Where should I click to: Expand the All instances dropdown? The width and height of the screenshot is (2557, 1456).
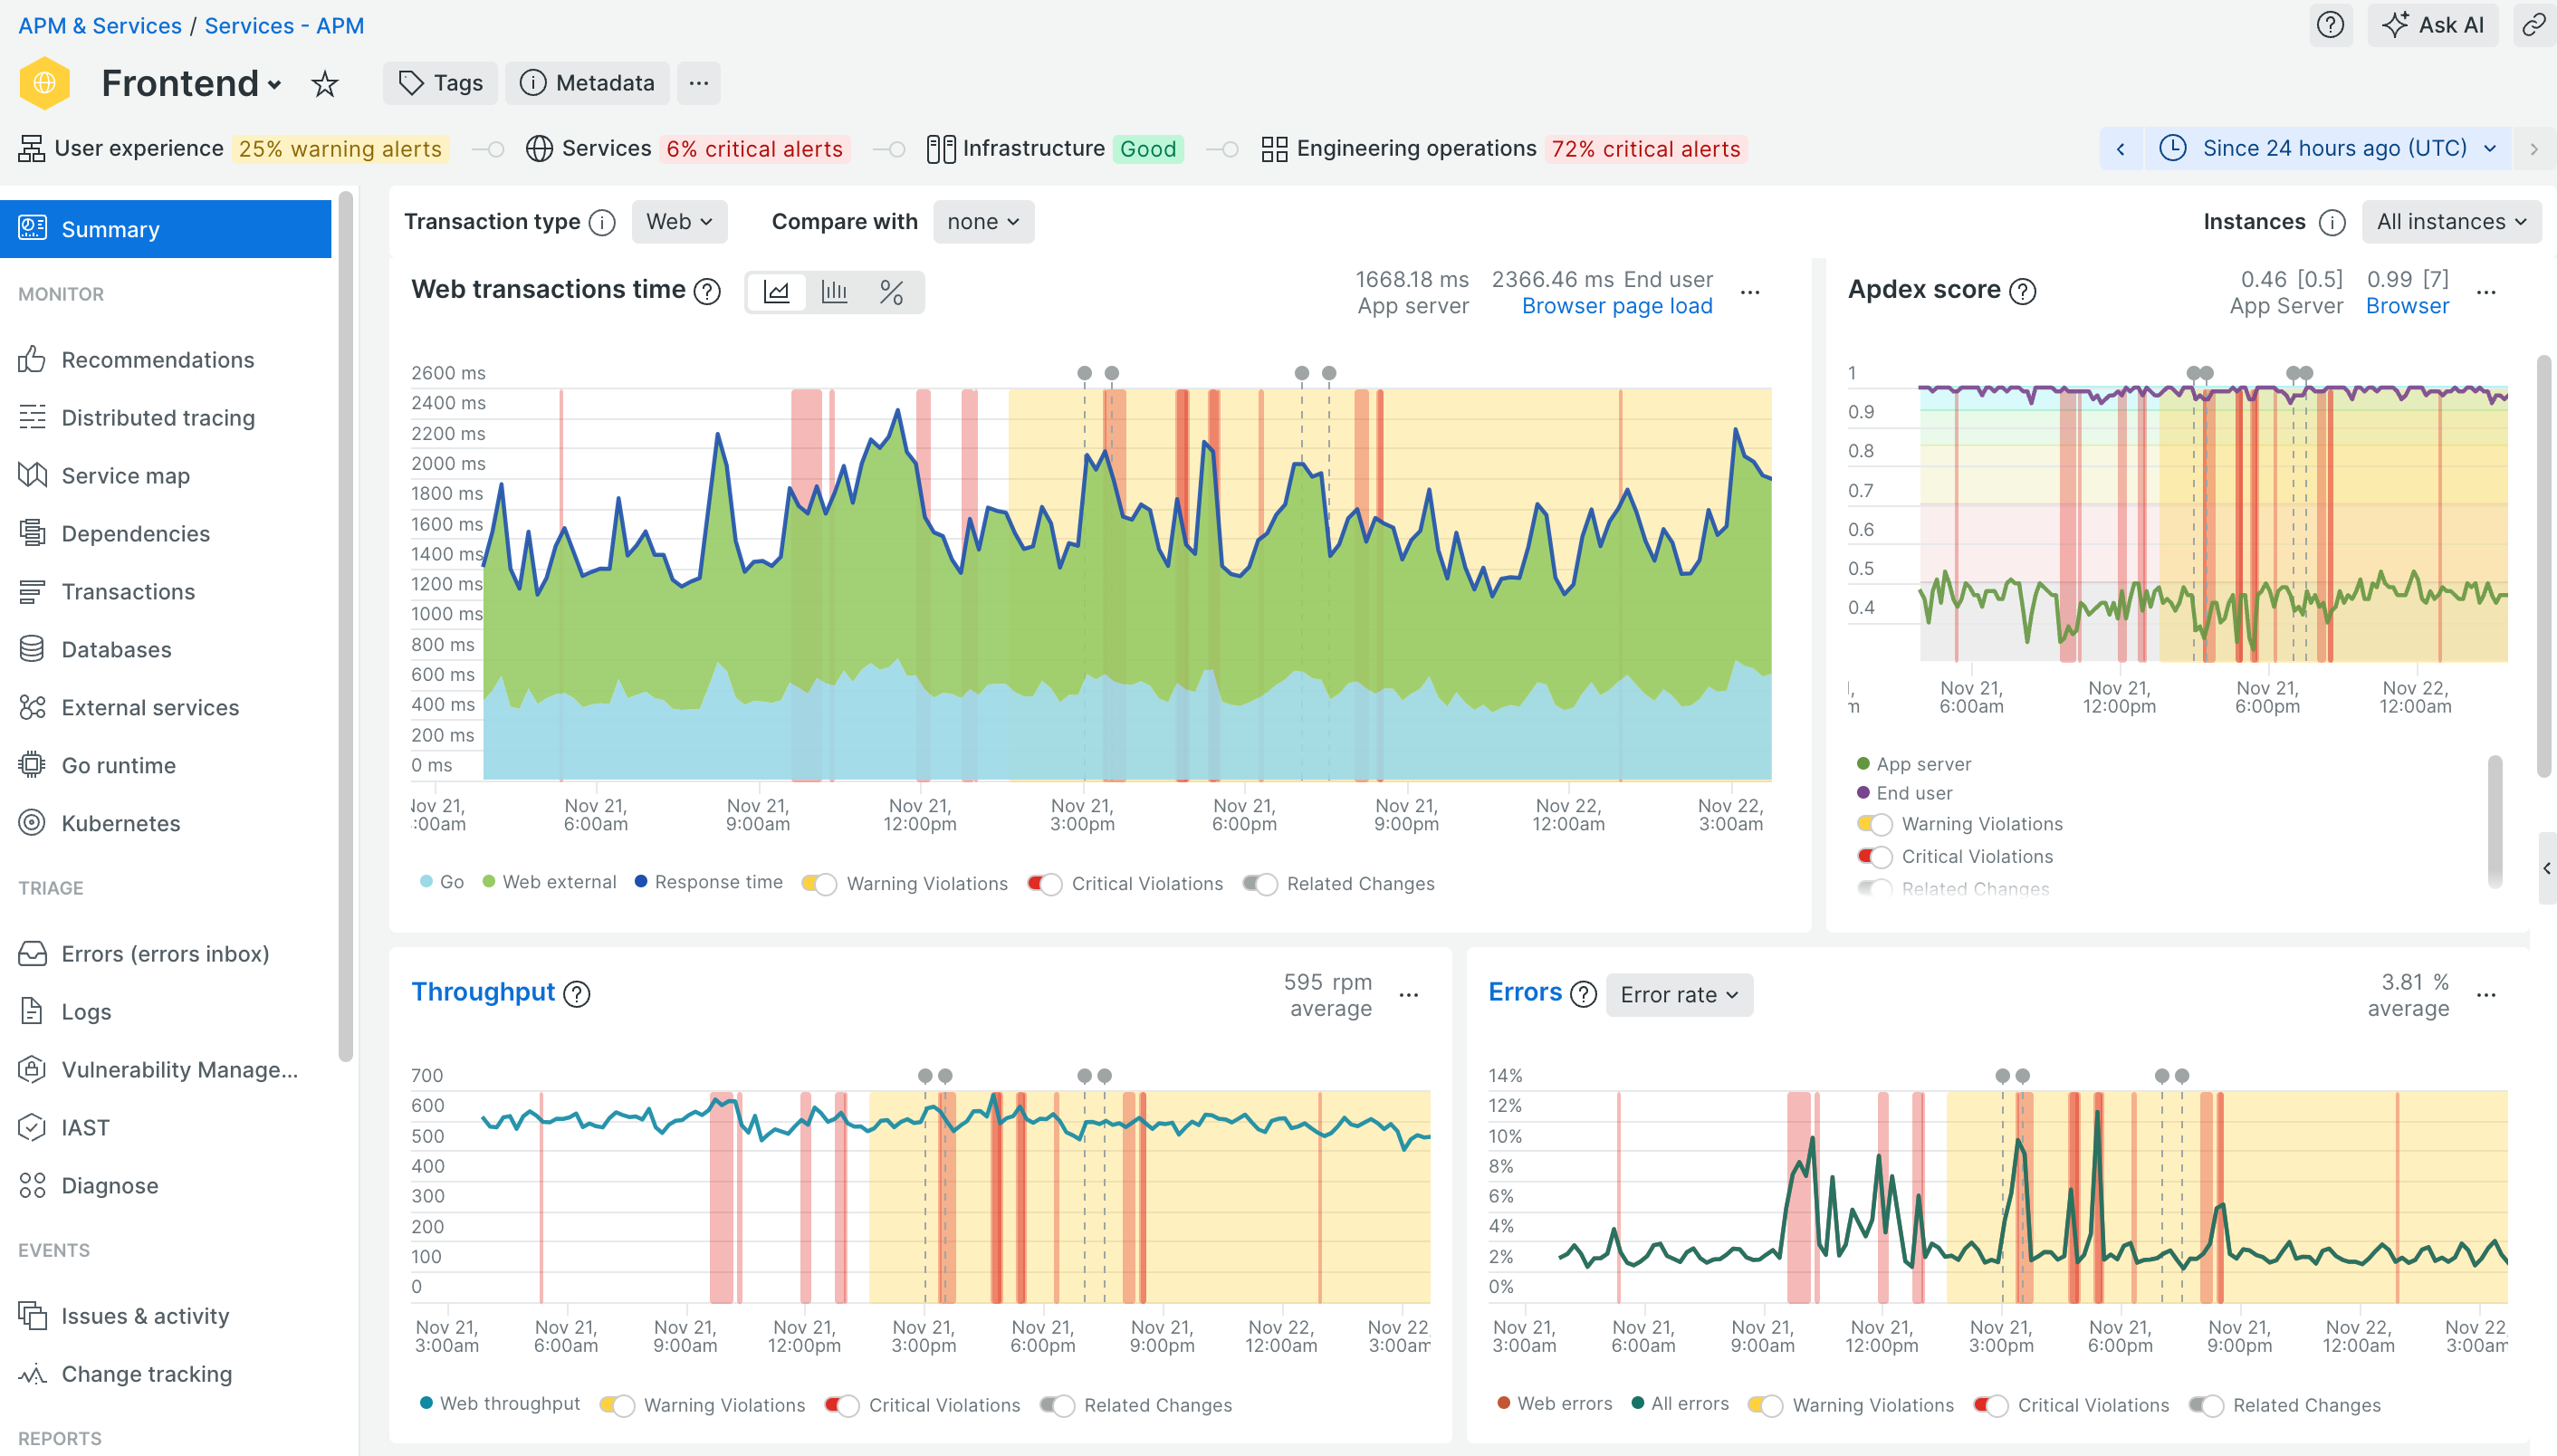[2451, 222]
